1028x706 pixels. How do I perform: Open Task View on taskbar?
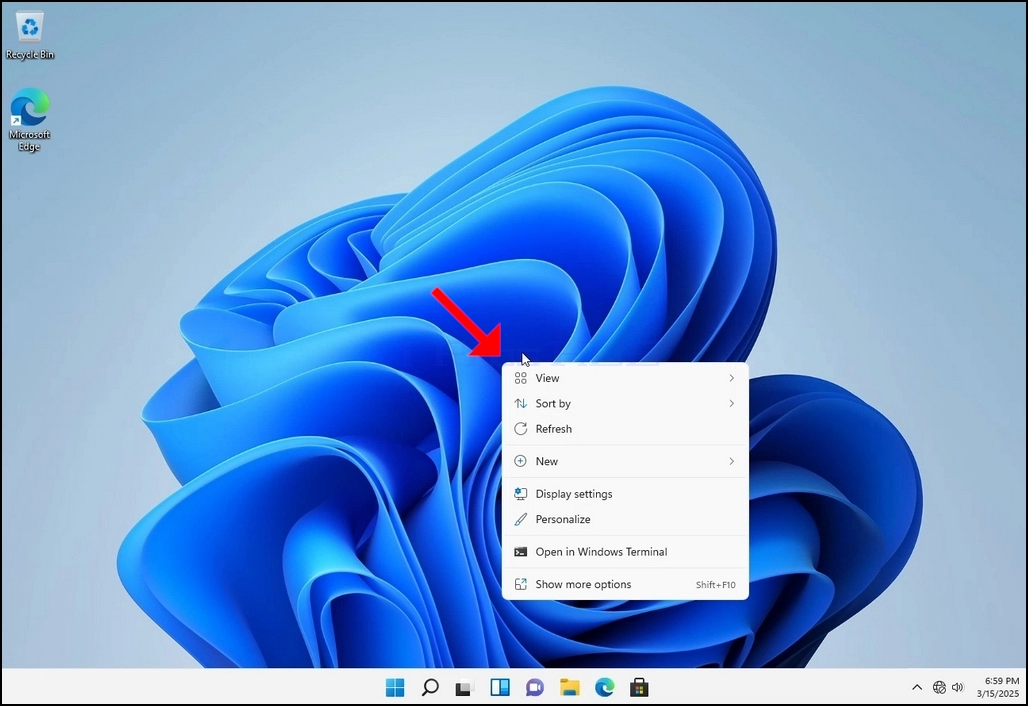click(x=464, y=688)
